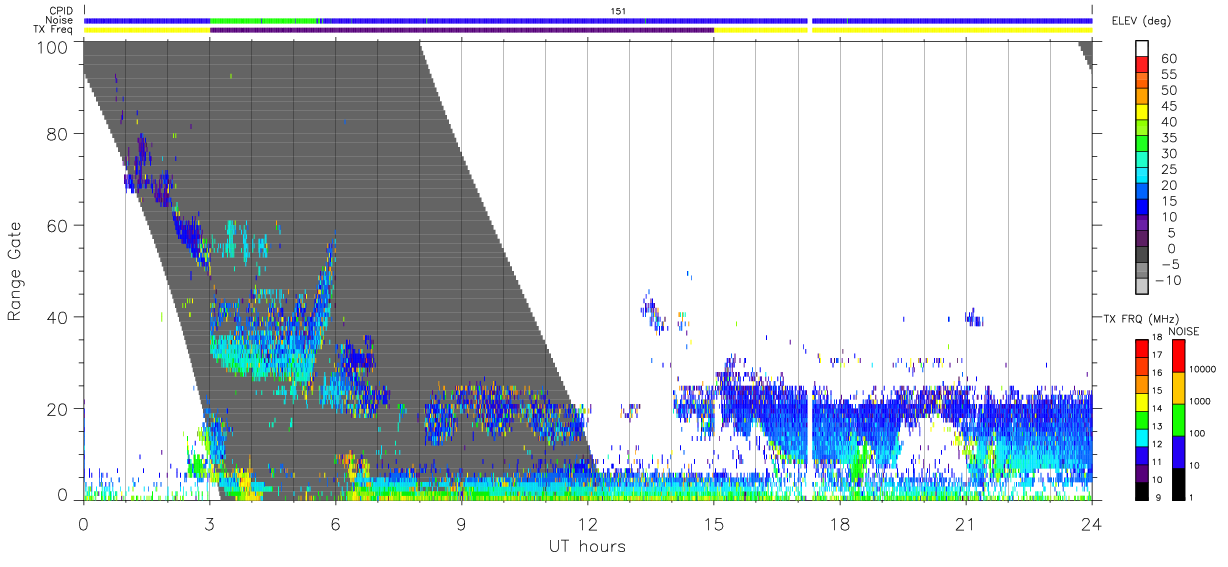Click the blue swatch in the NOISE color bar
This screenshot has width=1228, height=567.
click(x=1178, y=451)
